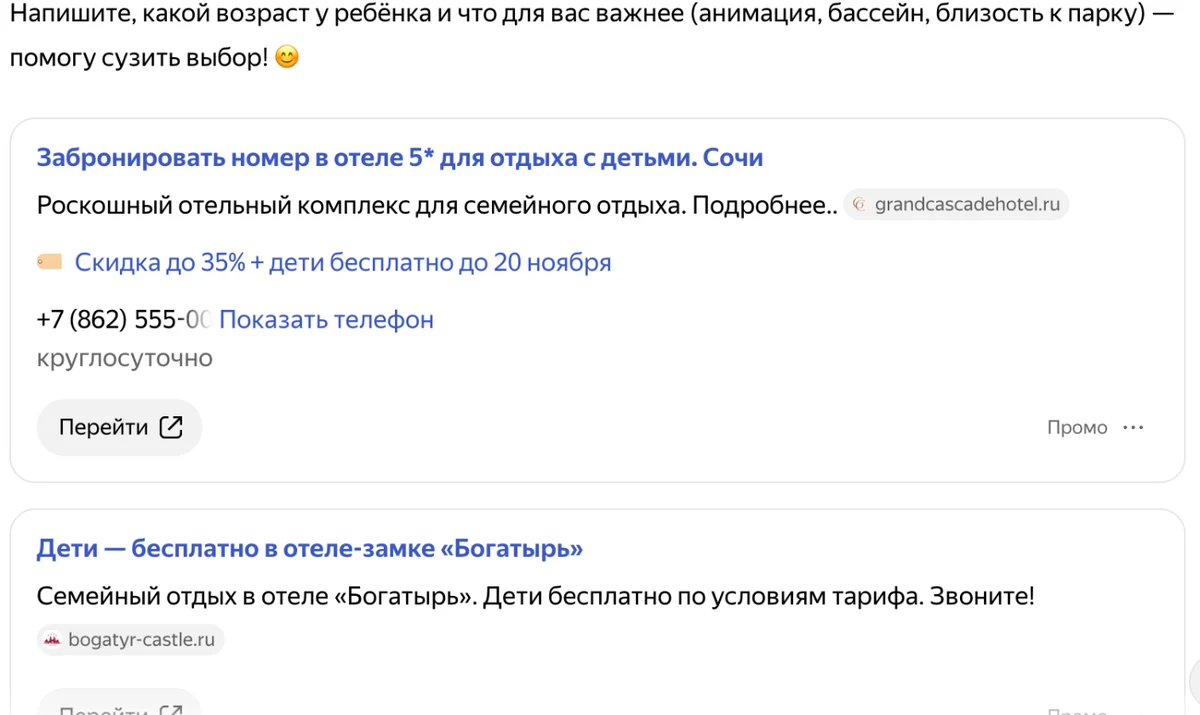Click the orange tag icon beside the discount
Image resolution: width=1200 pixels, height=715 pixels.
coord(49,263)
